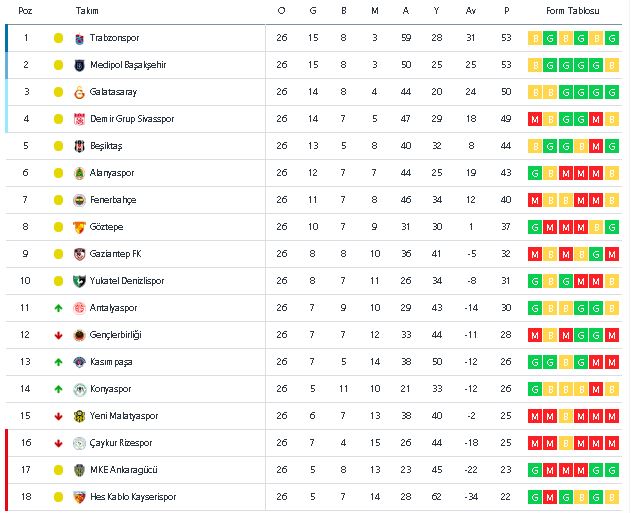
Task: Click Gaziantep FK's yellow position dot
Action: 59,254
